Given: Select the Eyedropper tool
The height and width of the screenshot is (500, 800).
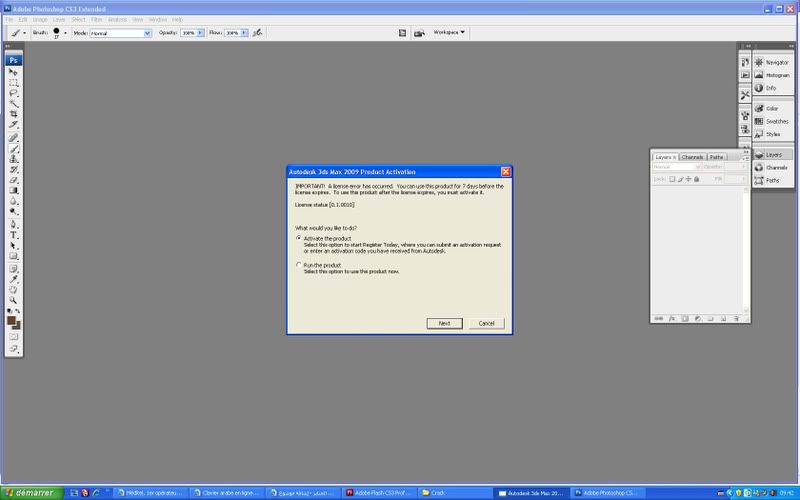Looking at the screenshot, I should 14,280.
